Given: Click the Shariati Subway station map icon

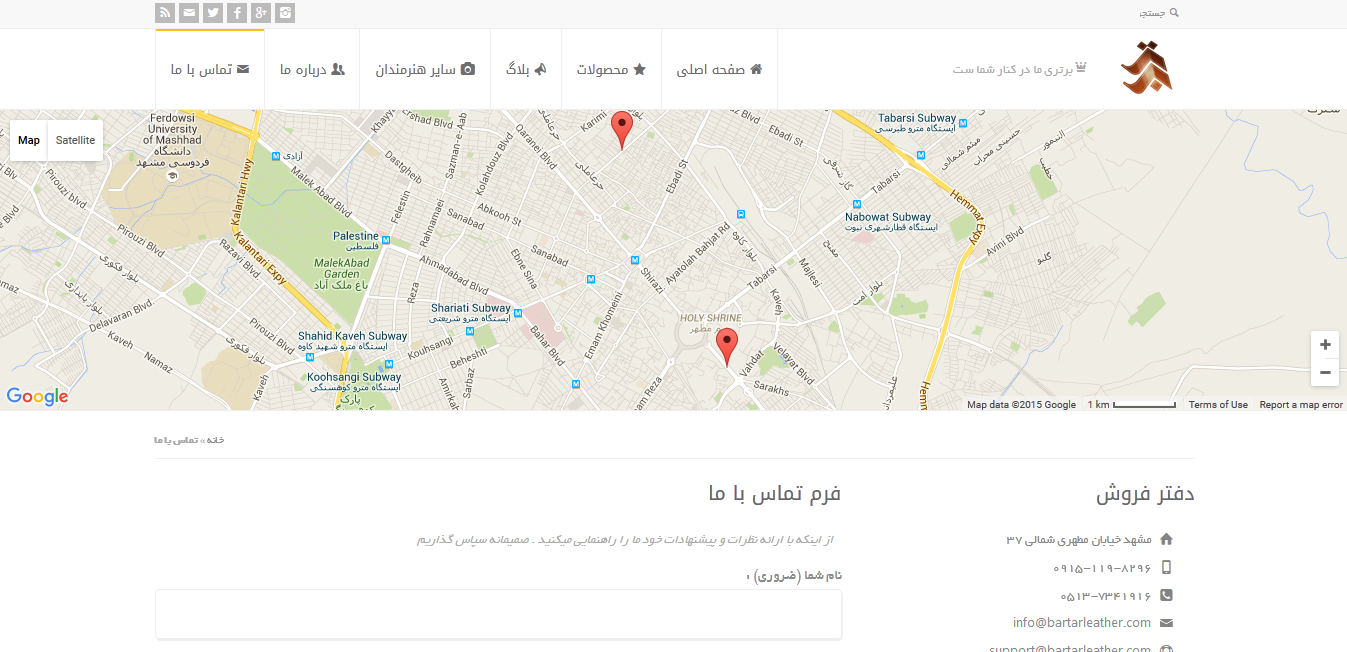Looking at the screenshot, I should (x=518, y=313).
